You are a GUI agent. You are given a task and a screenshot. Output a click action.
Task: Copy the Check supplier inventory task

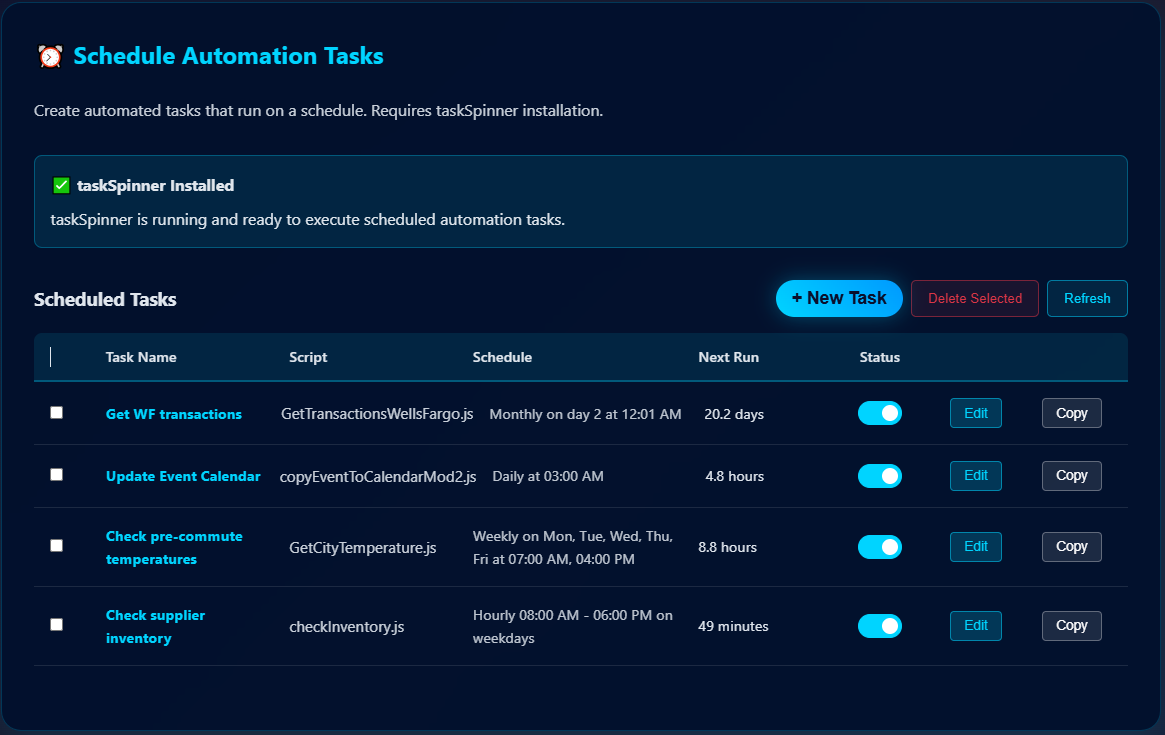click(x=1071, y=626)
